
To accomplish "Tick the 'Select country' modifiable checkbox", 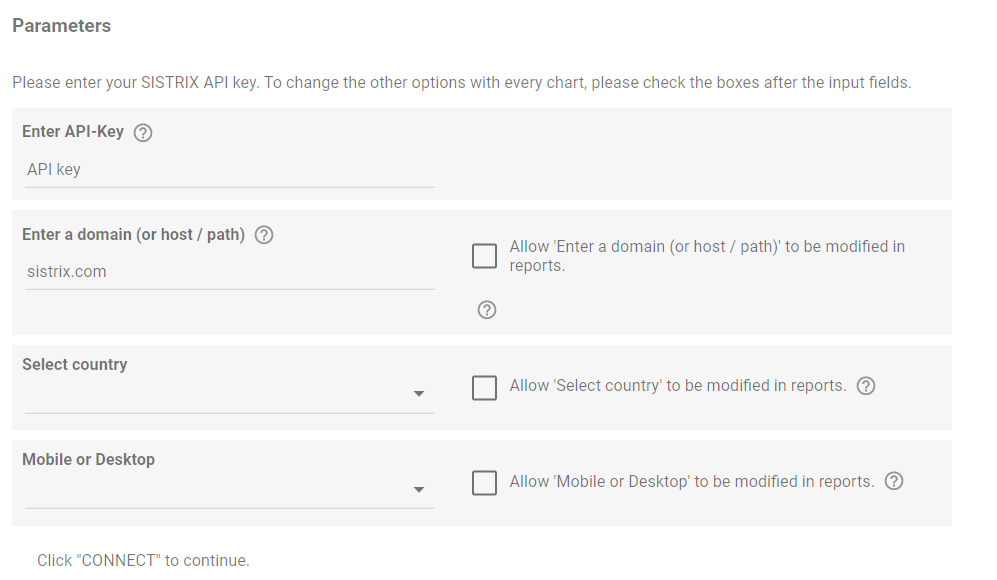I will pyautogui.click(x=485, y=387).
